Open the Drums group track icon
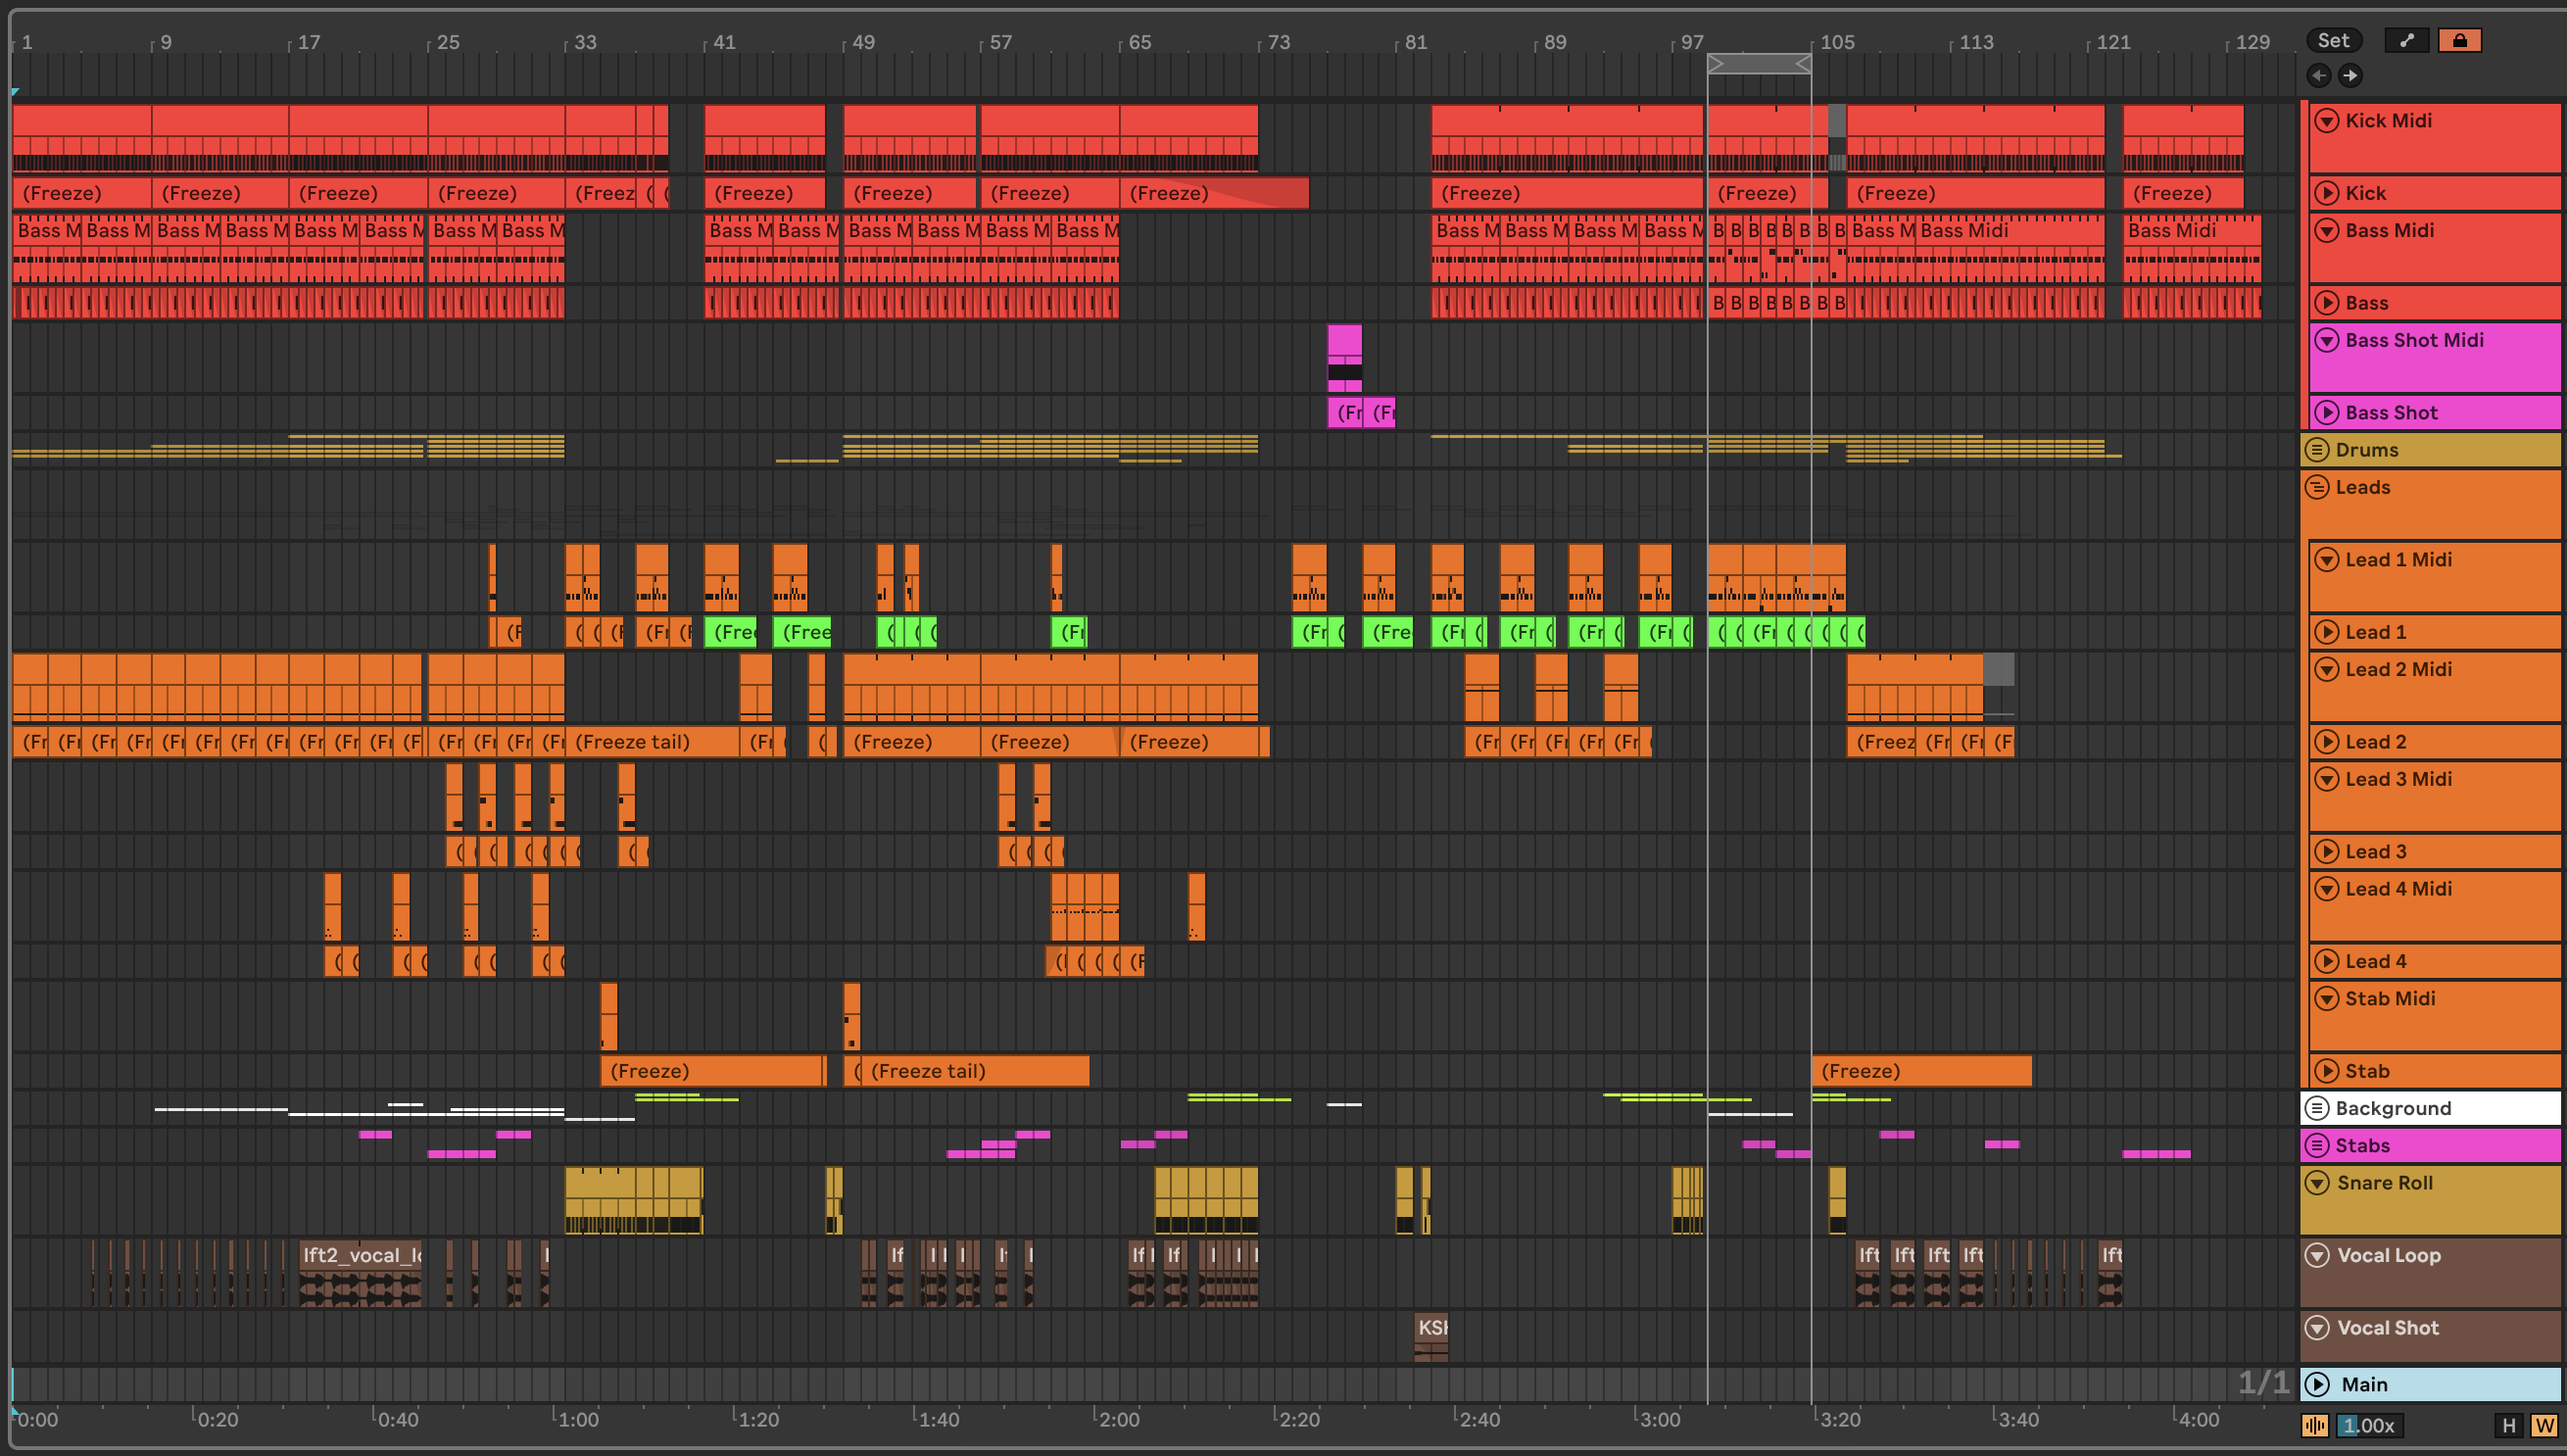 (x=2317, y=450)
